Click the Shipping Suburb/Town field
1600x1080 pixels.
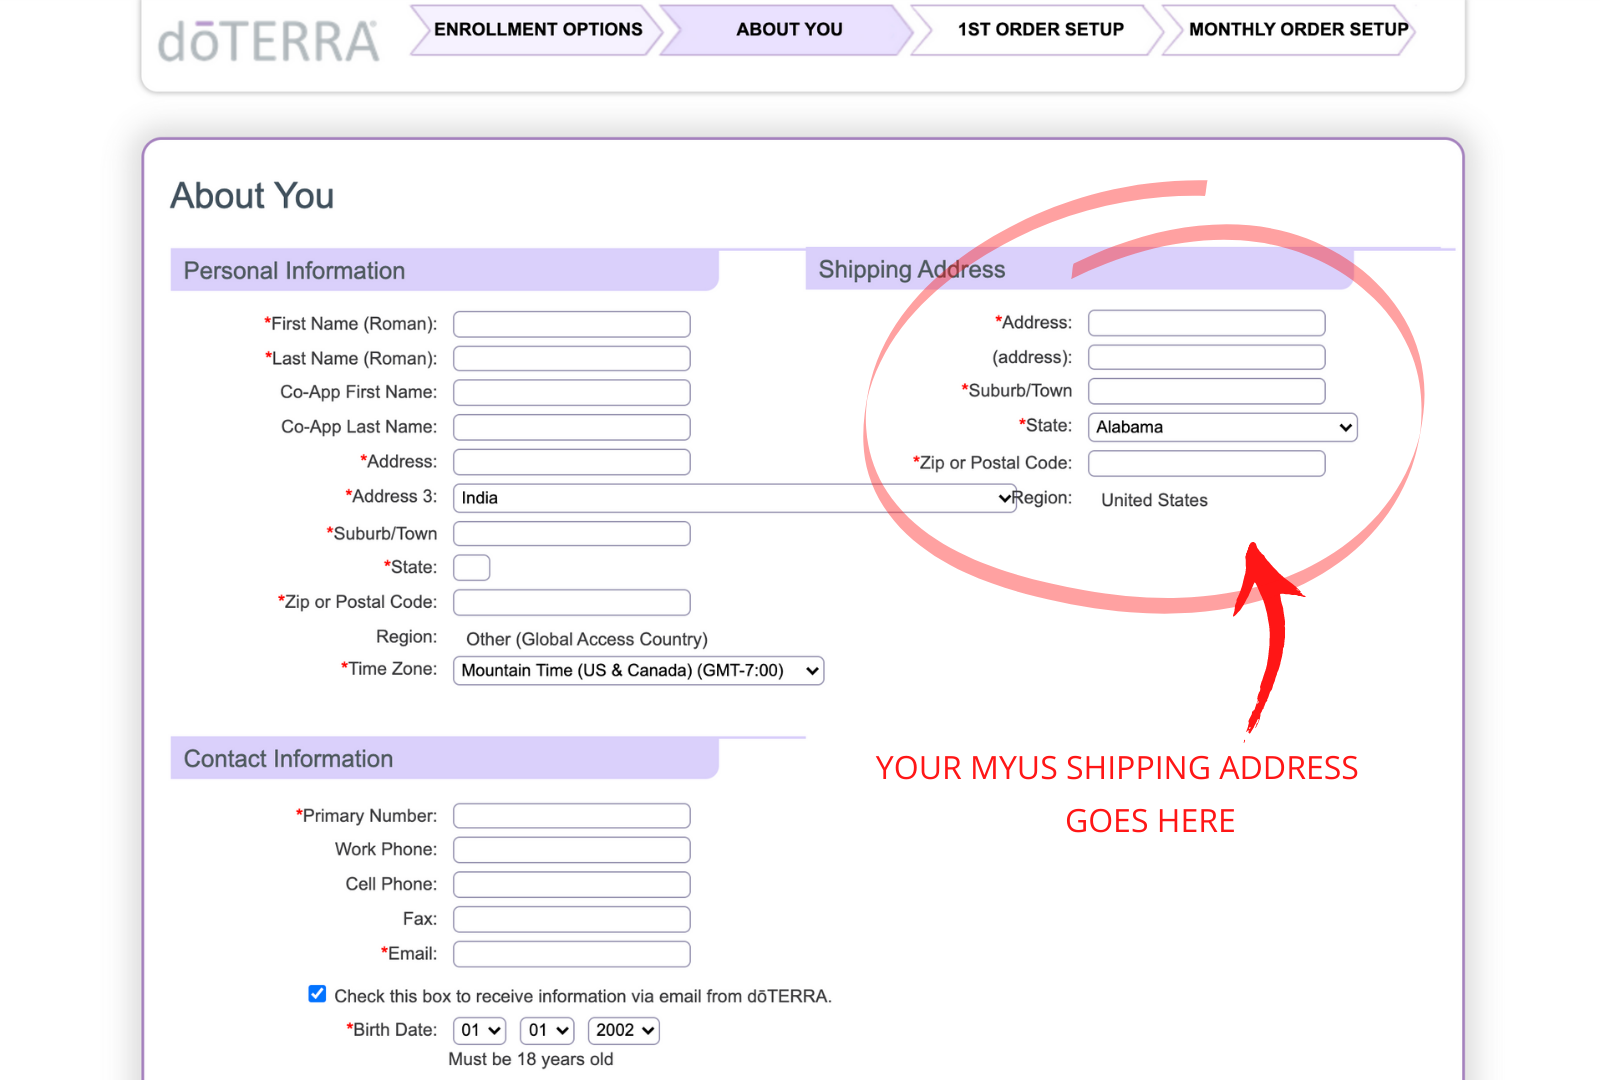(x=1206, y=391)
